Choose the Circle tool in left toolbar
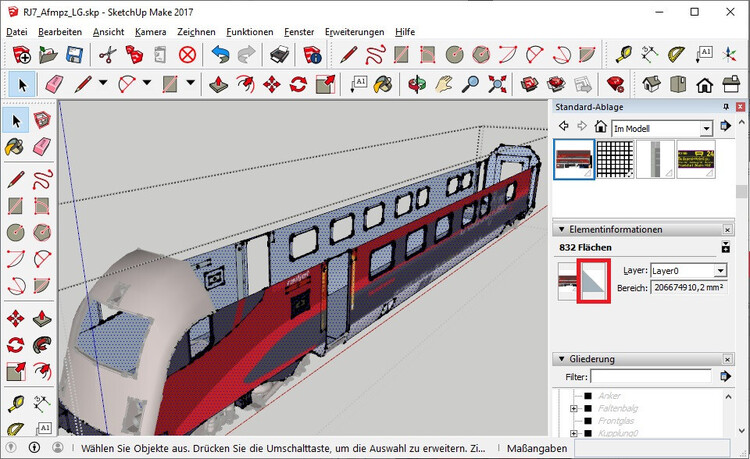The width and height of the screenshot is (750, 459). click(15, 232)
